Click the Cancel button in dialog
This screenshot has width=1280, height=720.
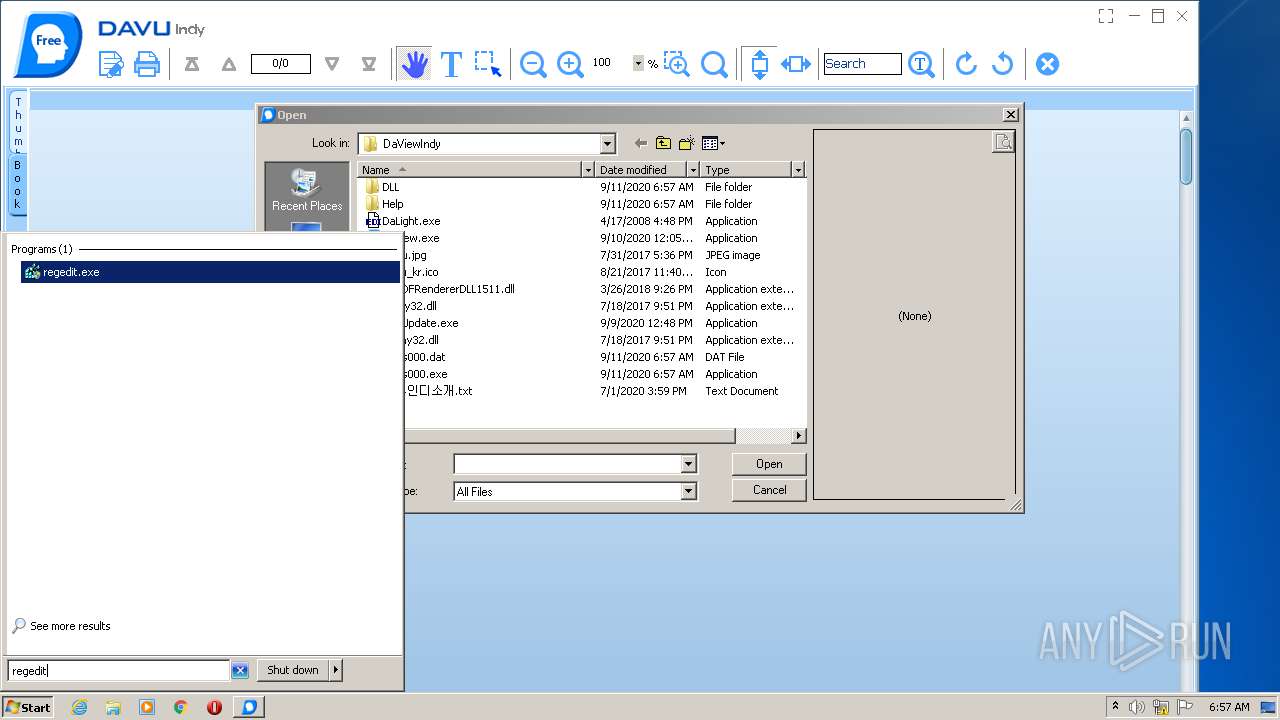(769, 490)
